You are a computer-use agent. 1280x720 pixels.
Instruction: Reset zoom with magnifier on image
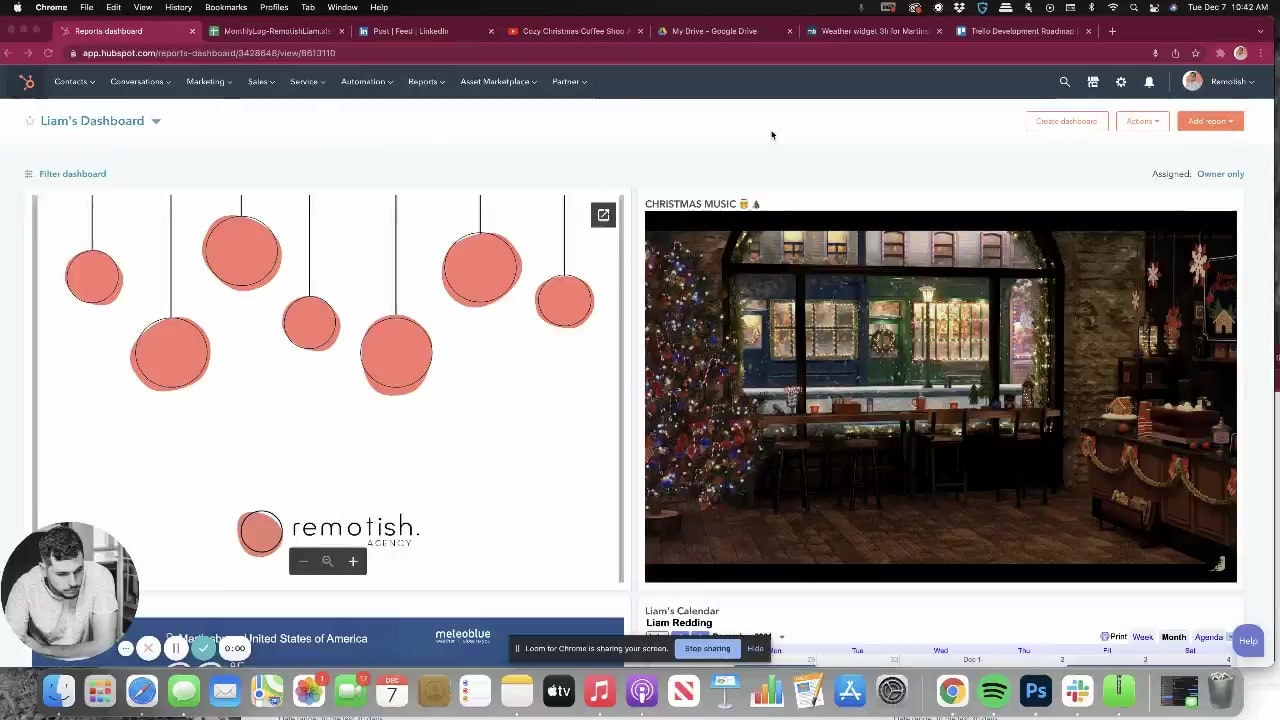pyautogui.click(x=327, y=562)
